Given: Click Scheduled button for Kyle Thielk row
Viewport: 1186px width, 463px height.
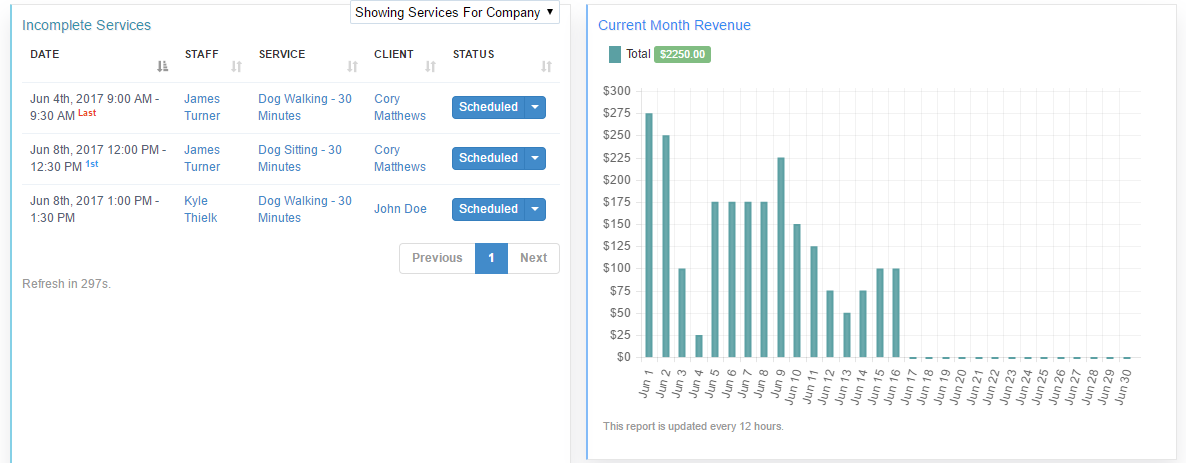Looking at the screenshot, I should coord(488,209).
